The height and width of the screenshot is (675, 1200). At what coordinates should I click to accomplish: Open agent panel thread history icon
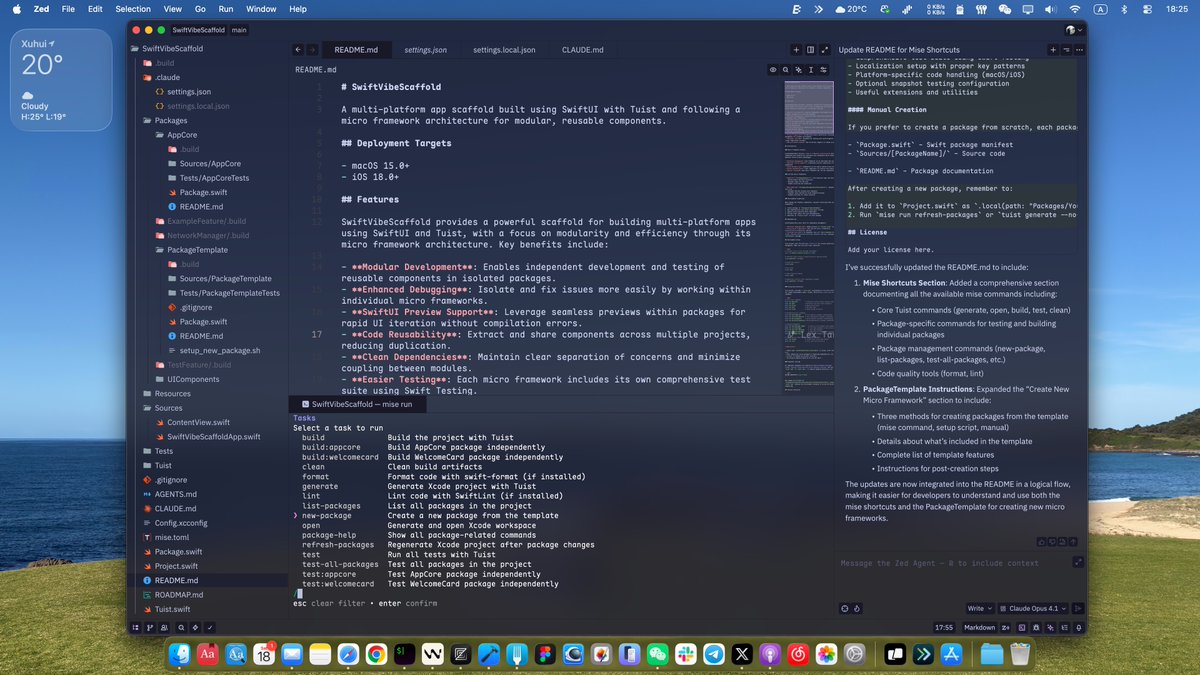point(1067,49)
